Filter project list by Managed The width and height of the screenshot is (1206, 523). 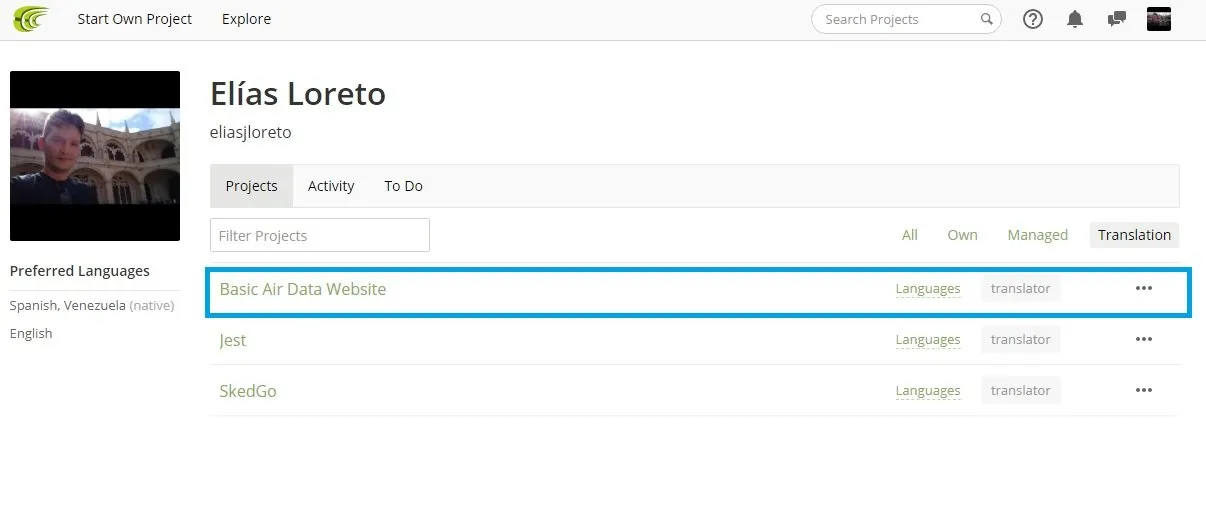pyautogui.click(x=1037, y=235)
